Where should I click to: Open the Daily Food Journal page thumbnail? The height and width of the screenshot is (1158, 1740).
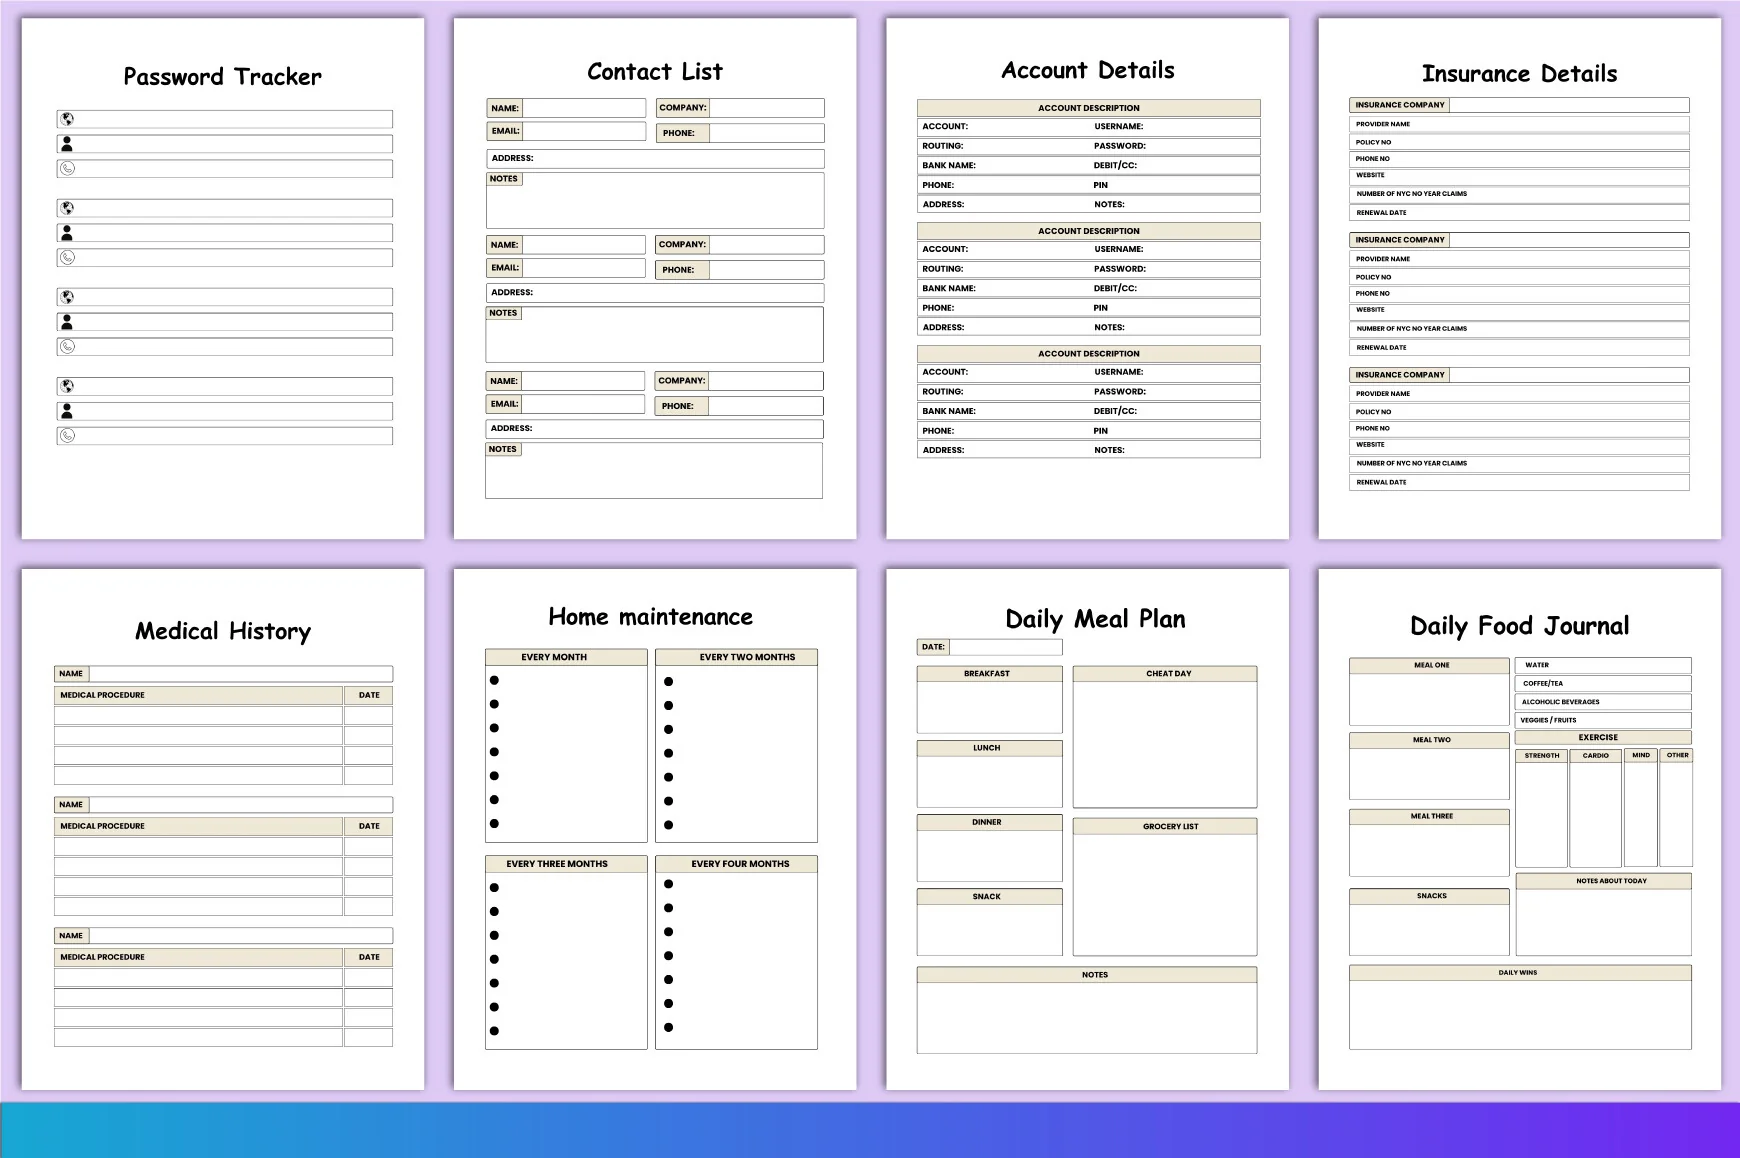pos(1519,829)
